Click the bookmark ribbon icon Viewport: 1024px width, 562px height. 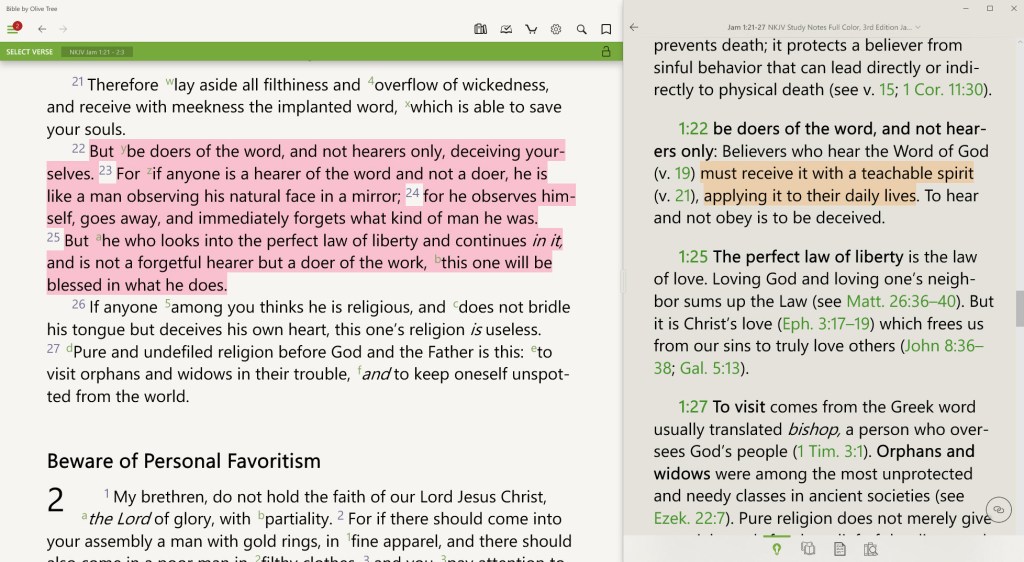point(606,29)
